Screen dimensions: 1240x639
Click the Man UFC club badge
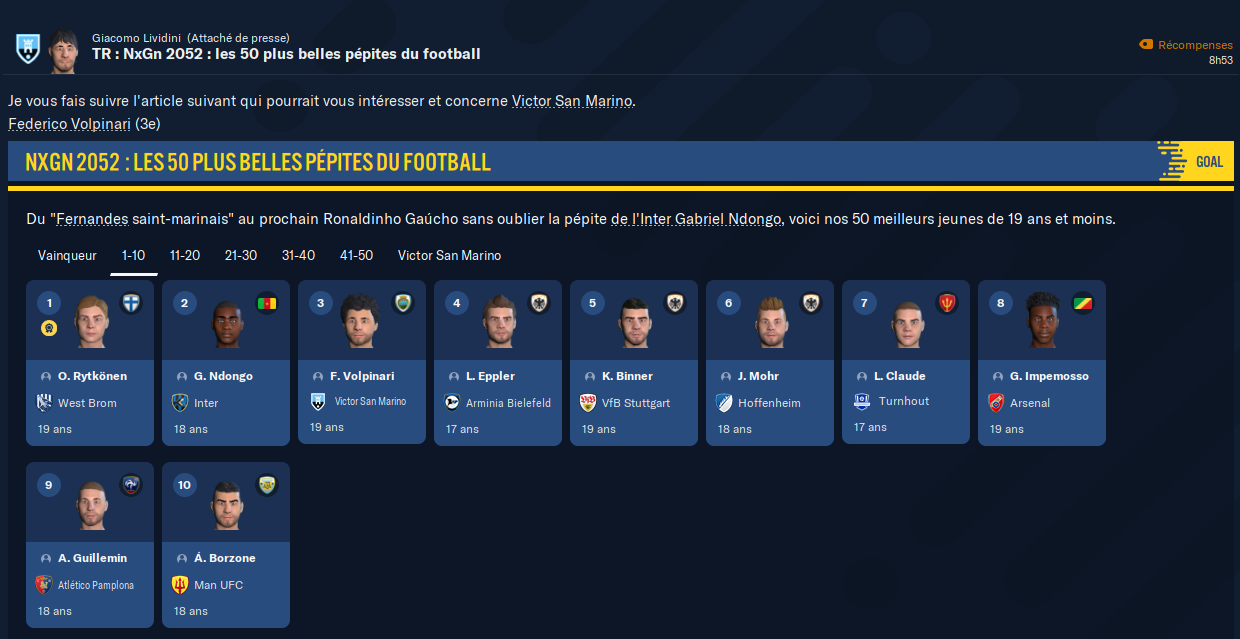click(180, 585)
